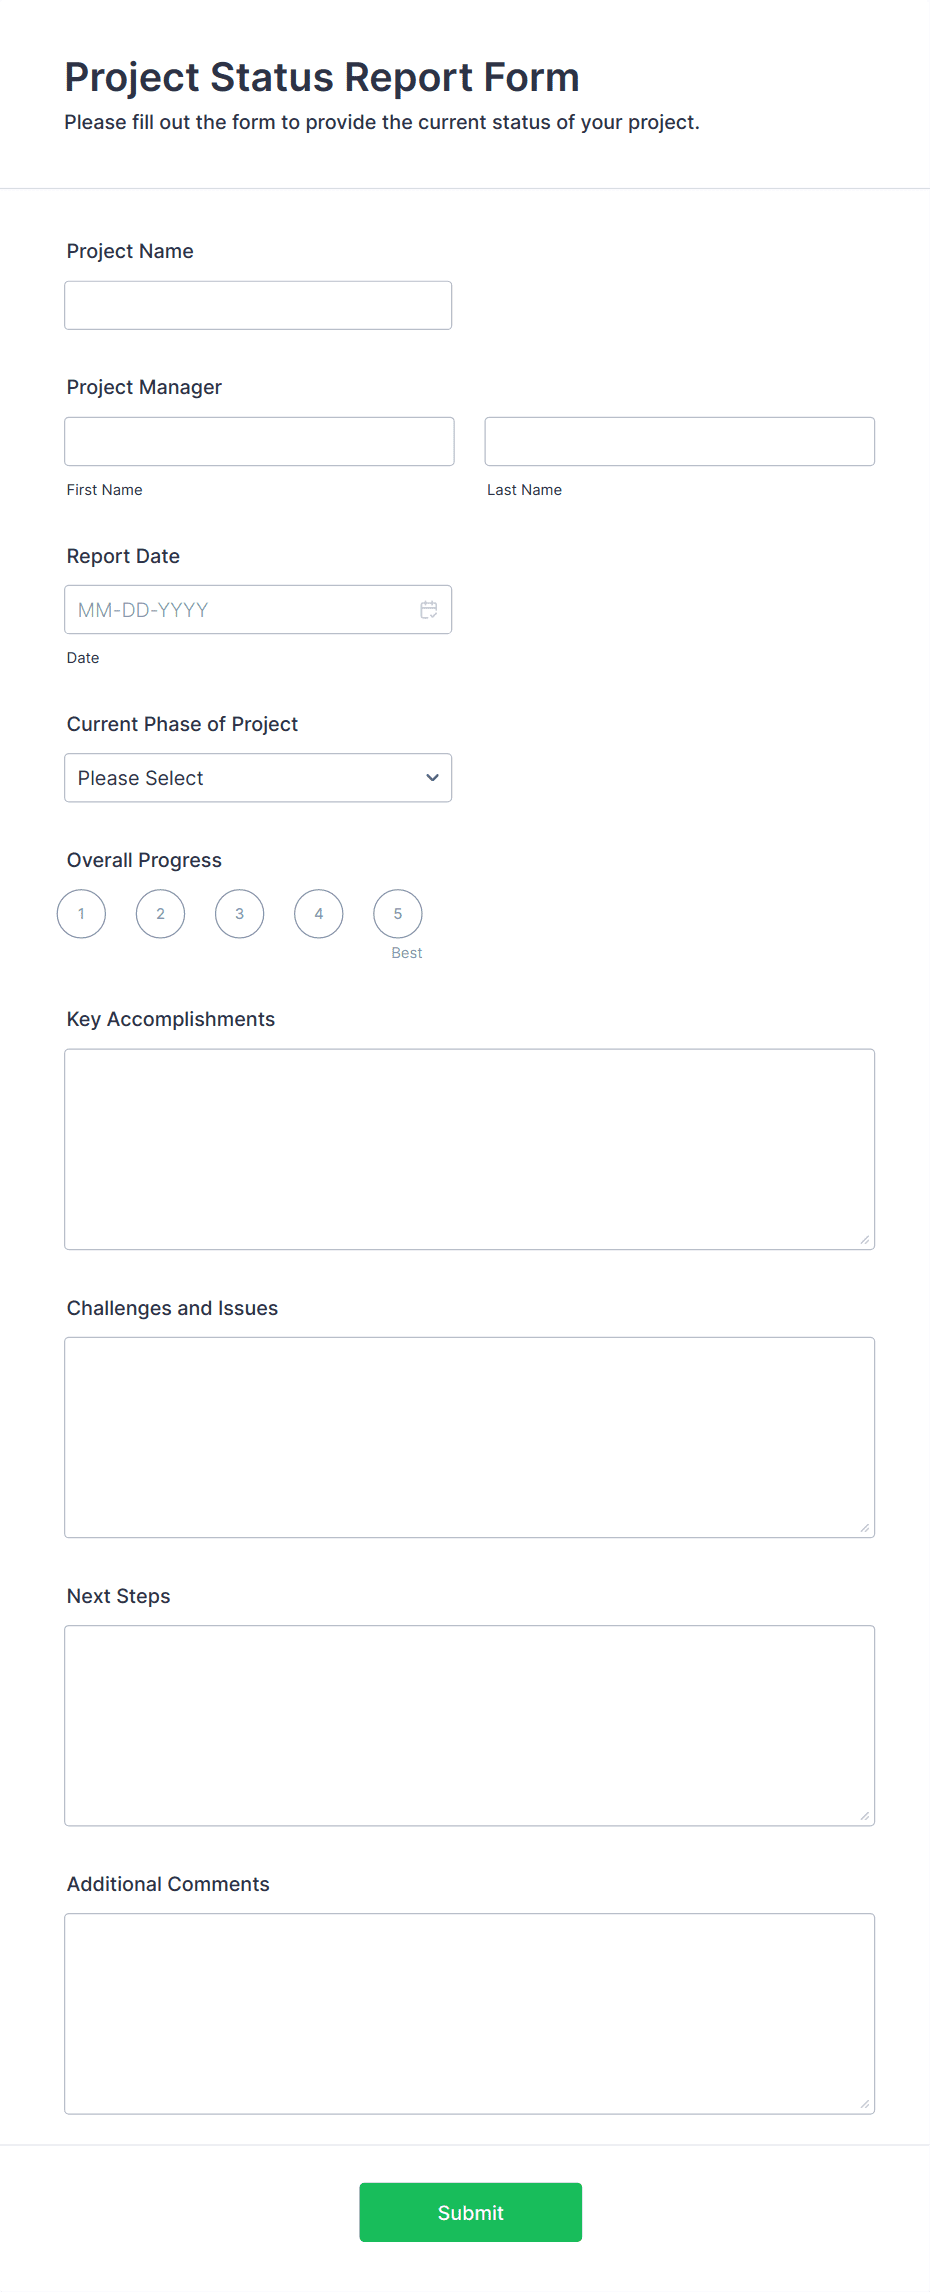
Task: Open the Current Phase of Project dropdown
Action: (258, 777)
